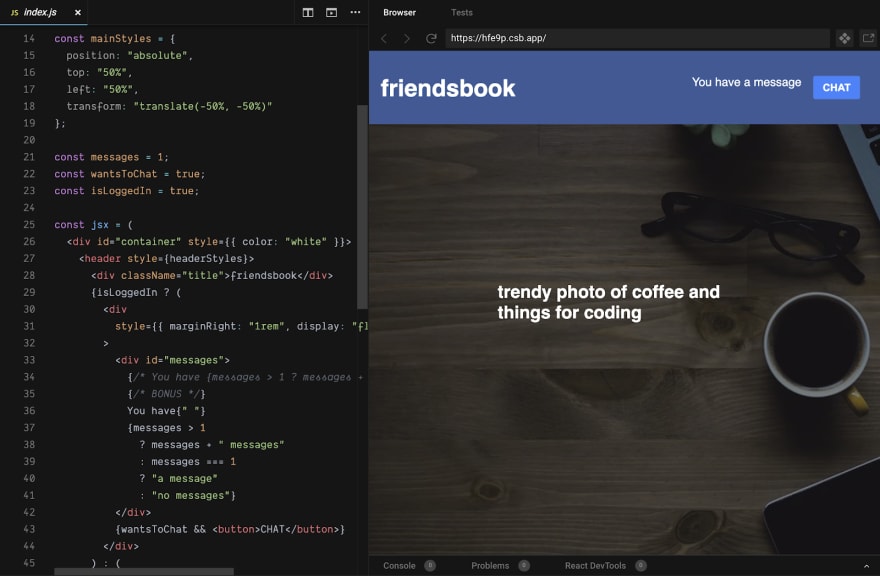Click the friendsbook title
880x576 pixels.
[x=448, y=88]
